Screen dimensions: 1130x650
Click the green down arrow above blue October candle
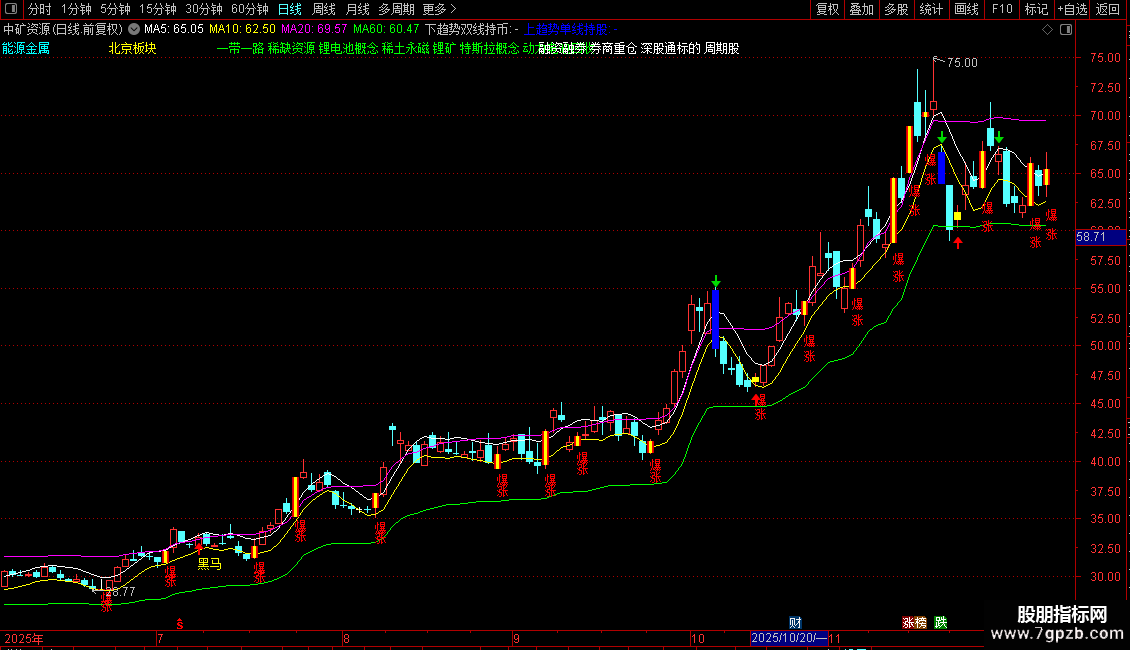click(x=716, y=281)
